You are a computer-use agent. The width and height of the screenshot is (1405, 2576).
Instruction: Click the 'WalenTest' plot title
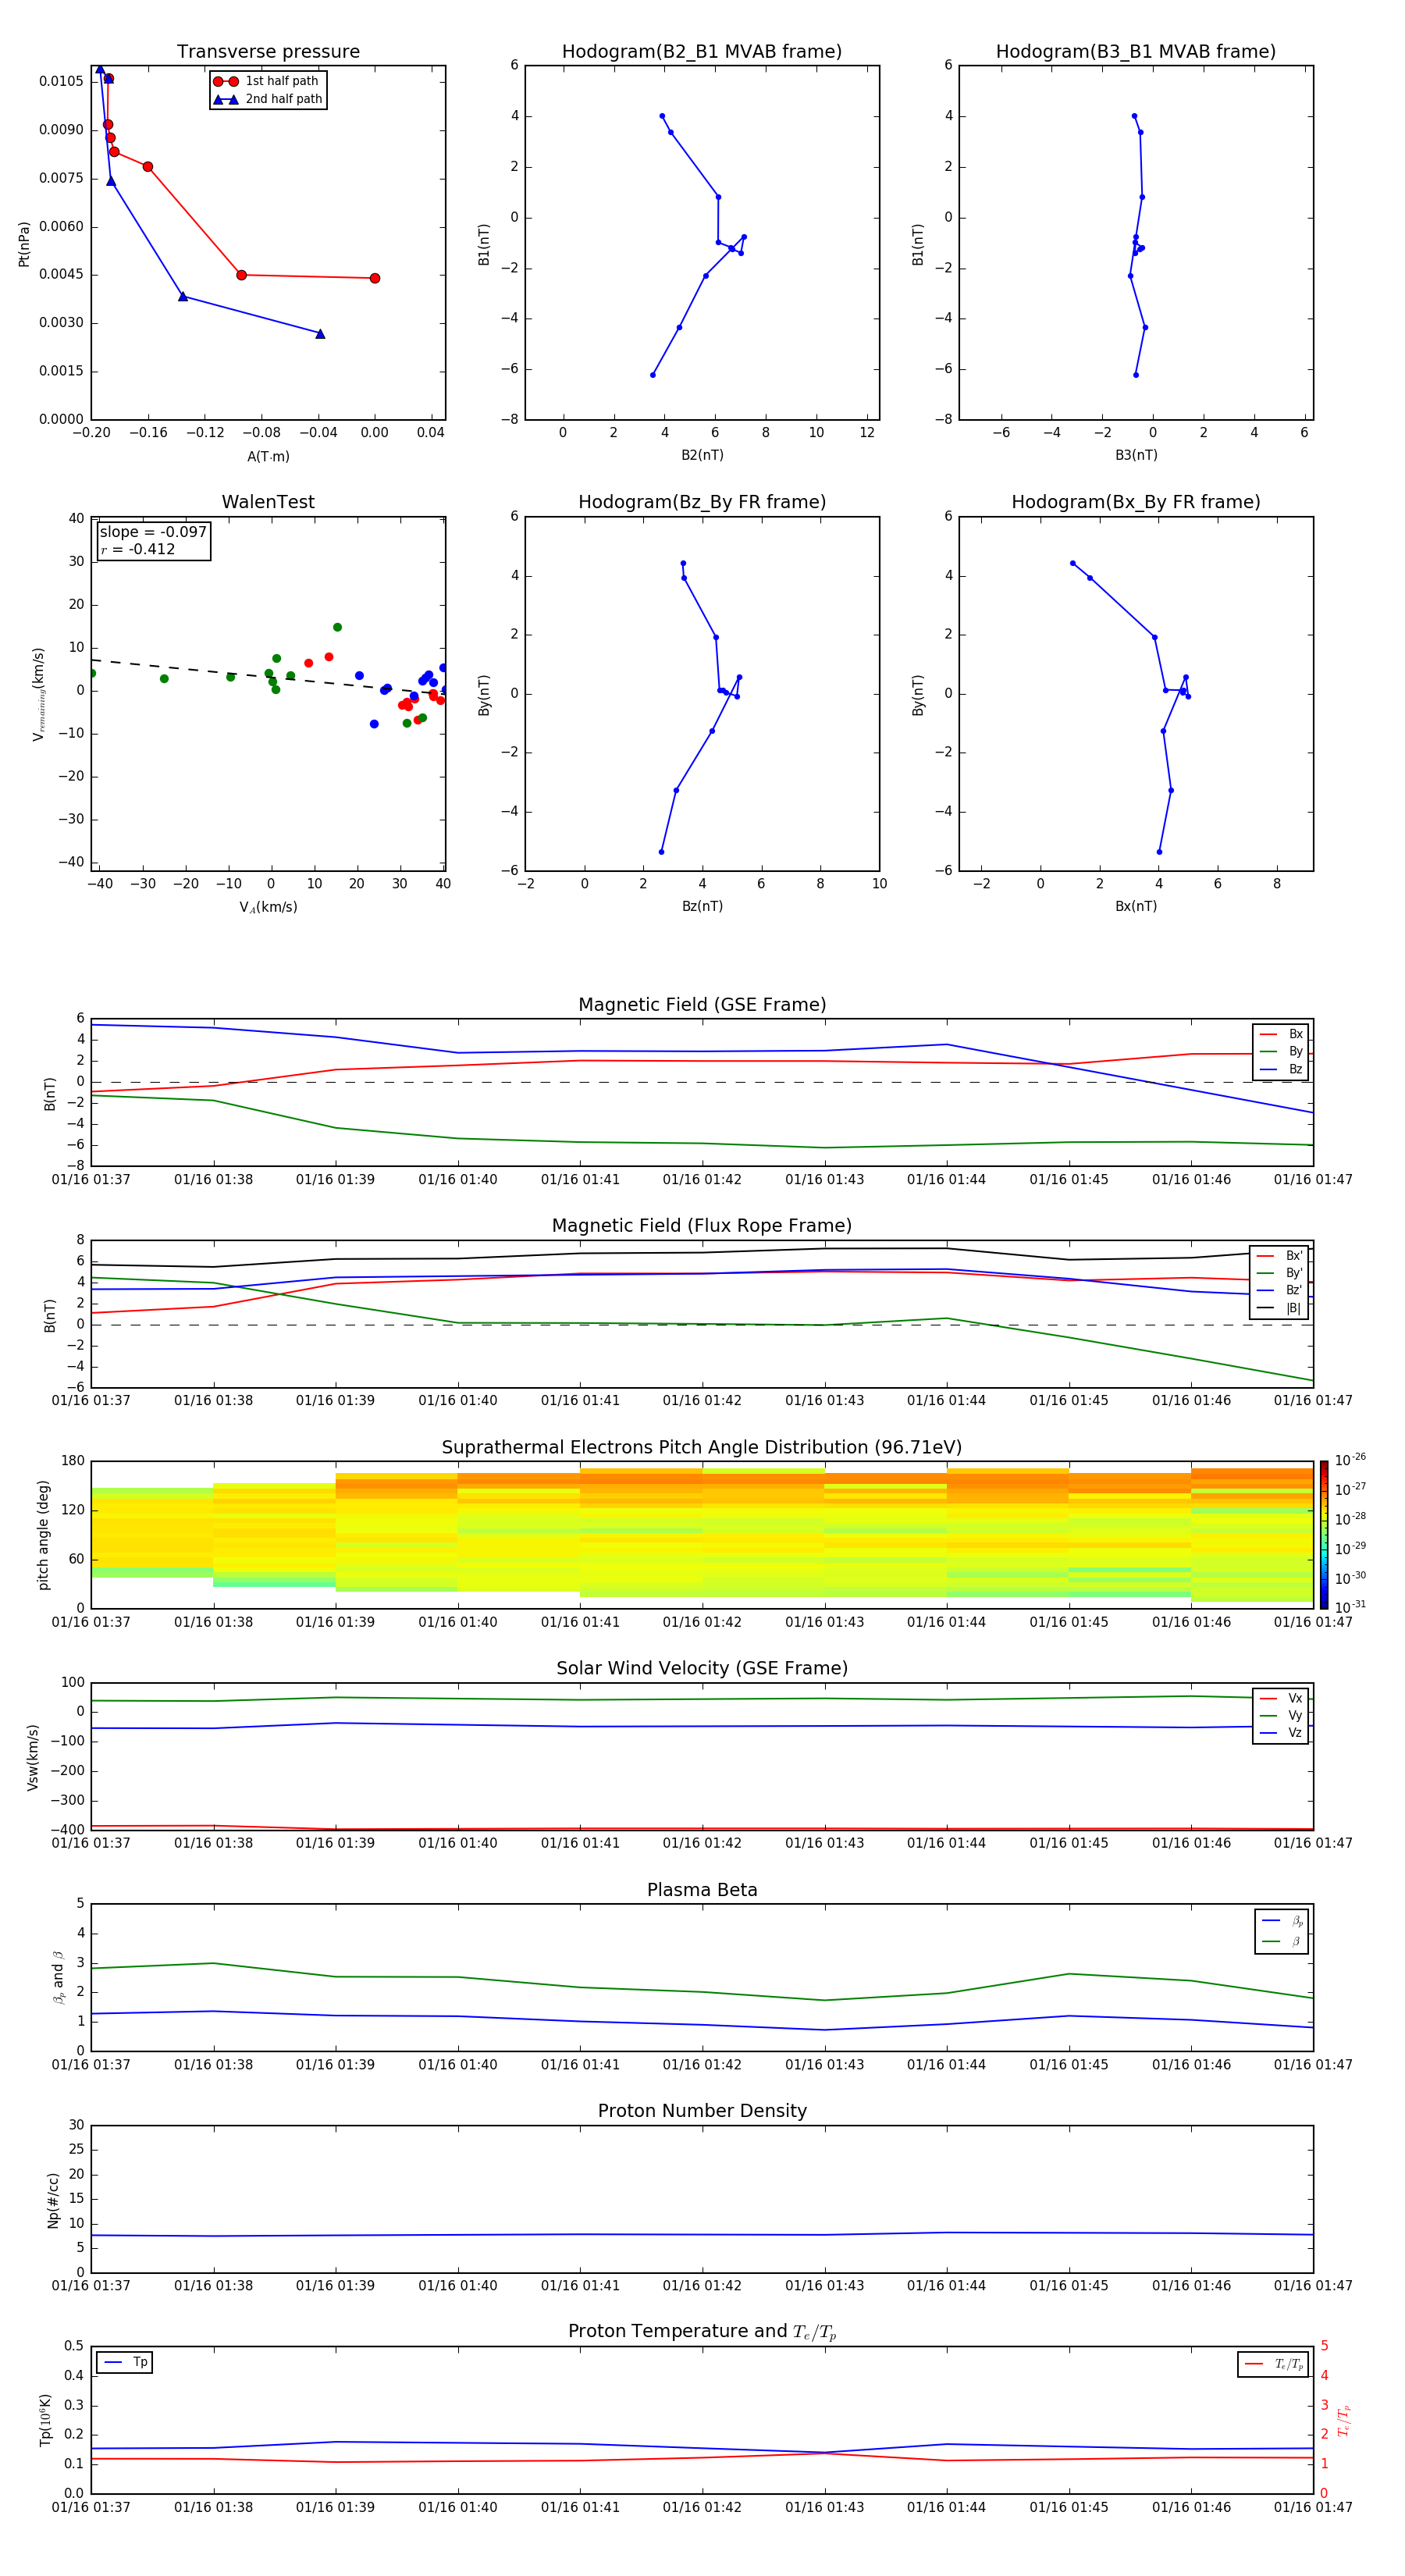tap(268, 502)
